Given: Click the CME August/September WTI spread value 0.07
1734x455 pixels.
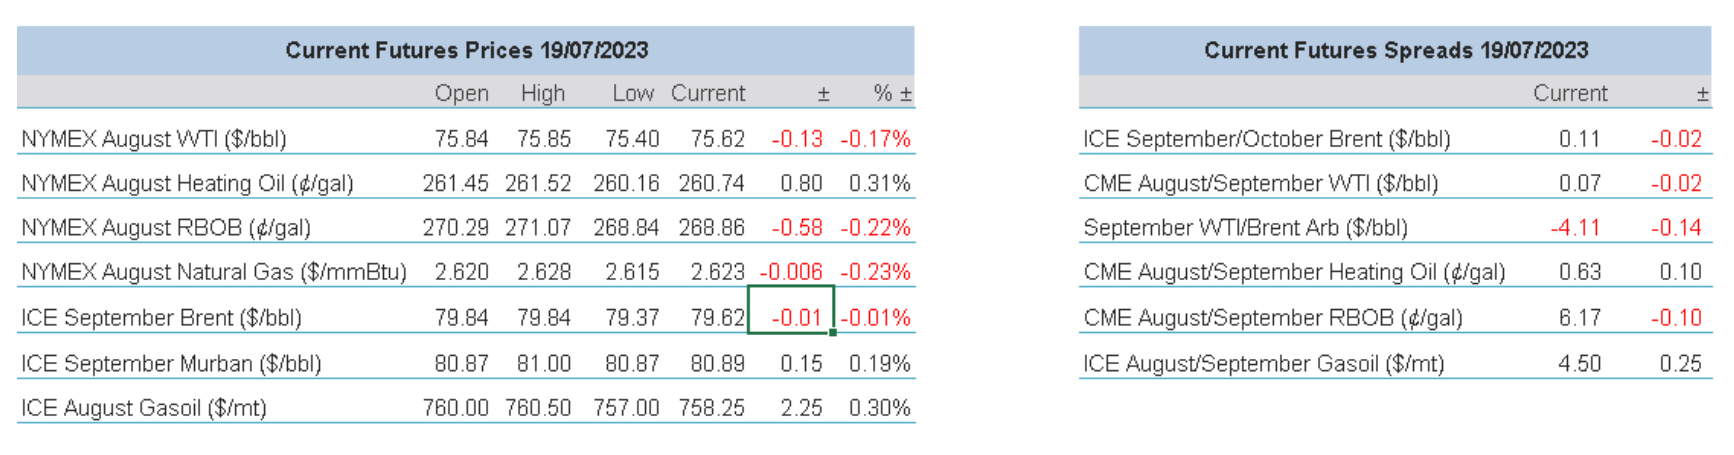Looking at the screenshot, I should (x=1579, y=184).
